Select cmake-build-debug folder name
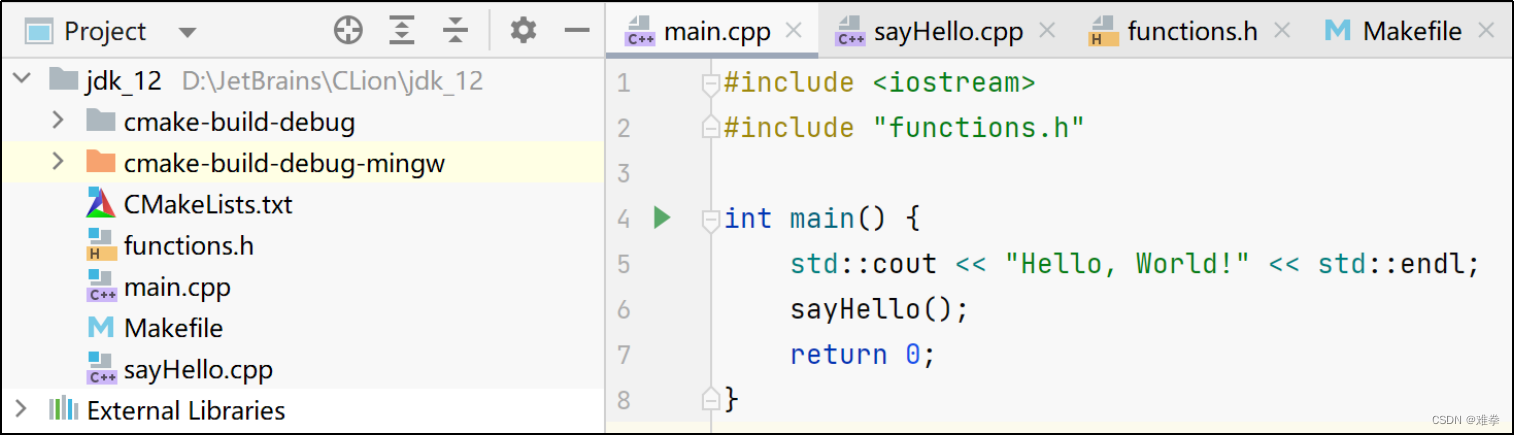The image size is (1515, 435). (239, 122)
